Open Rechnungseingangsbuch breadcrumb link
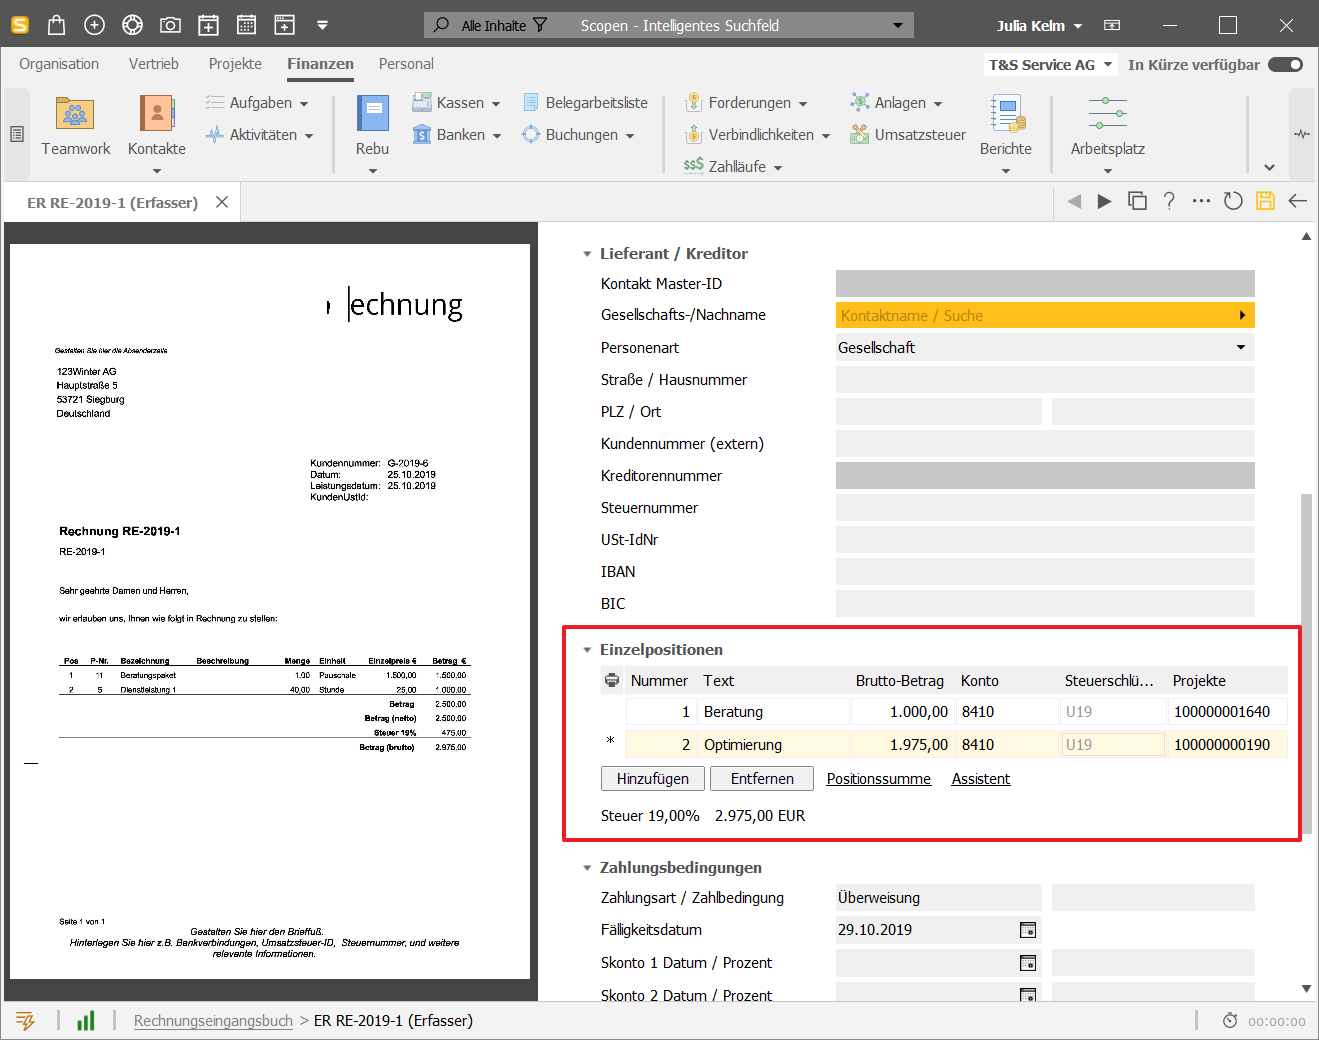 pos(214,1021)
